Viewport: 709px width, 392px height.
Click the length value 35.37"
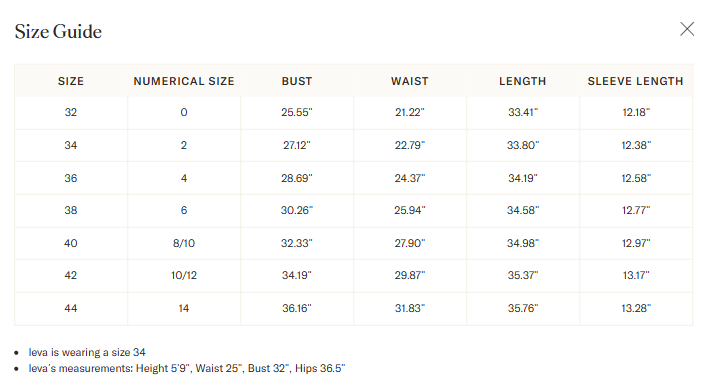tap(523, 275)
